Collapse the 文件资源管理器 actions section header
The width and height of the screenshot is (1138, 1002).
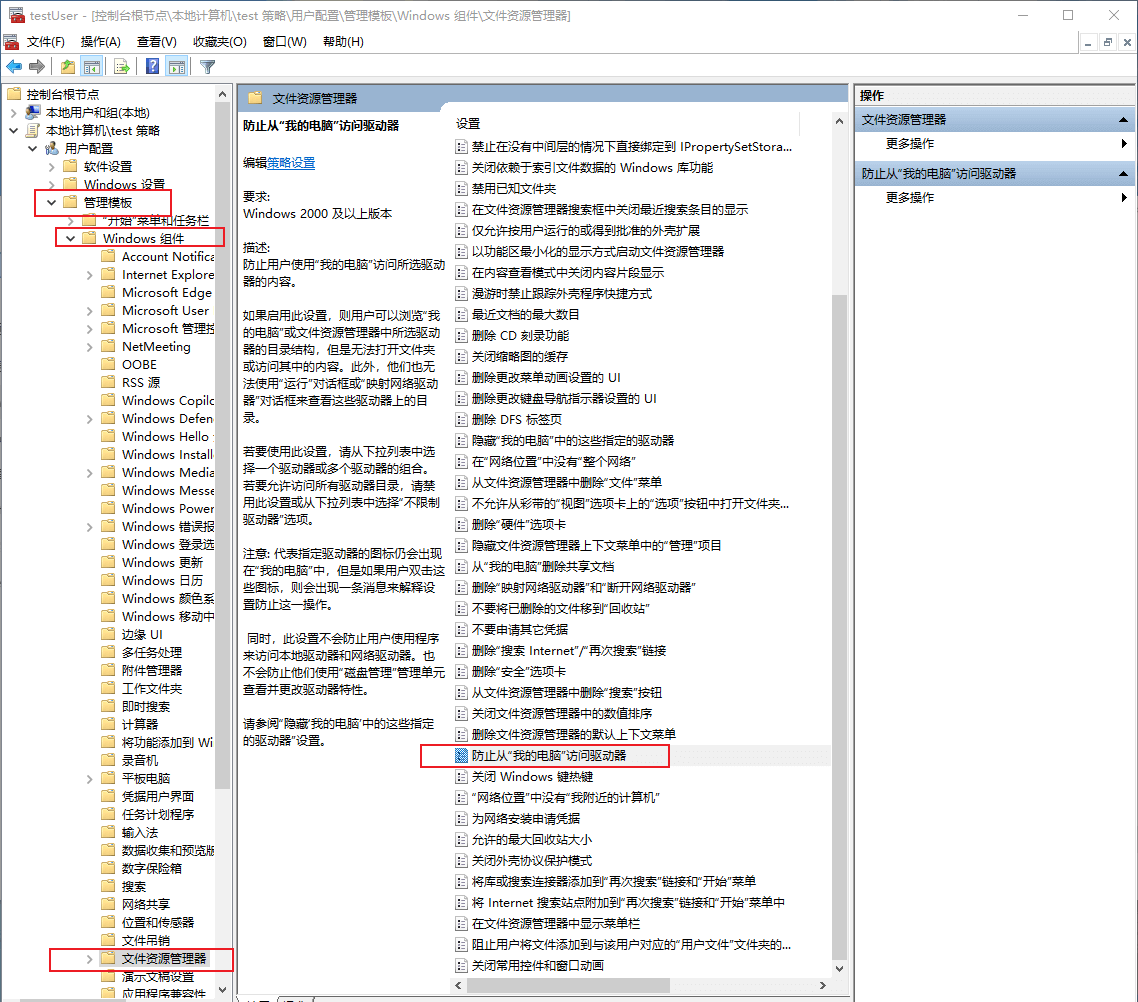coord(1126,120)
